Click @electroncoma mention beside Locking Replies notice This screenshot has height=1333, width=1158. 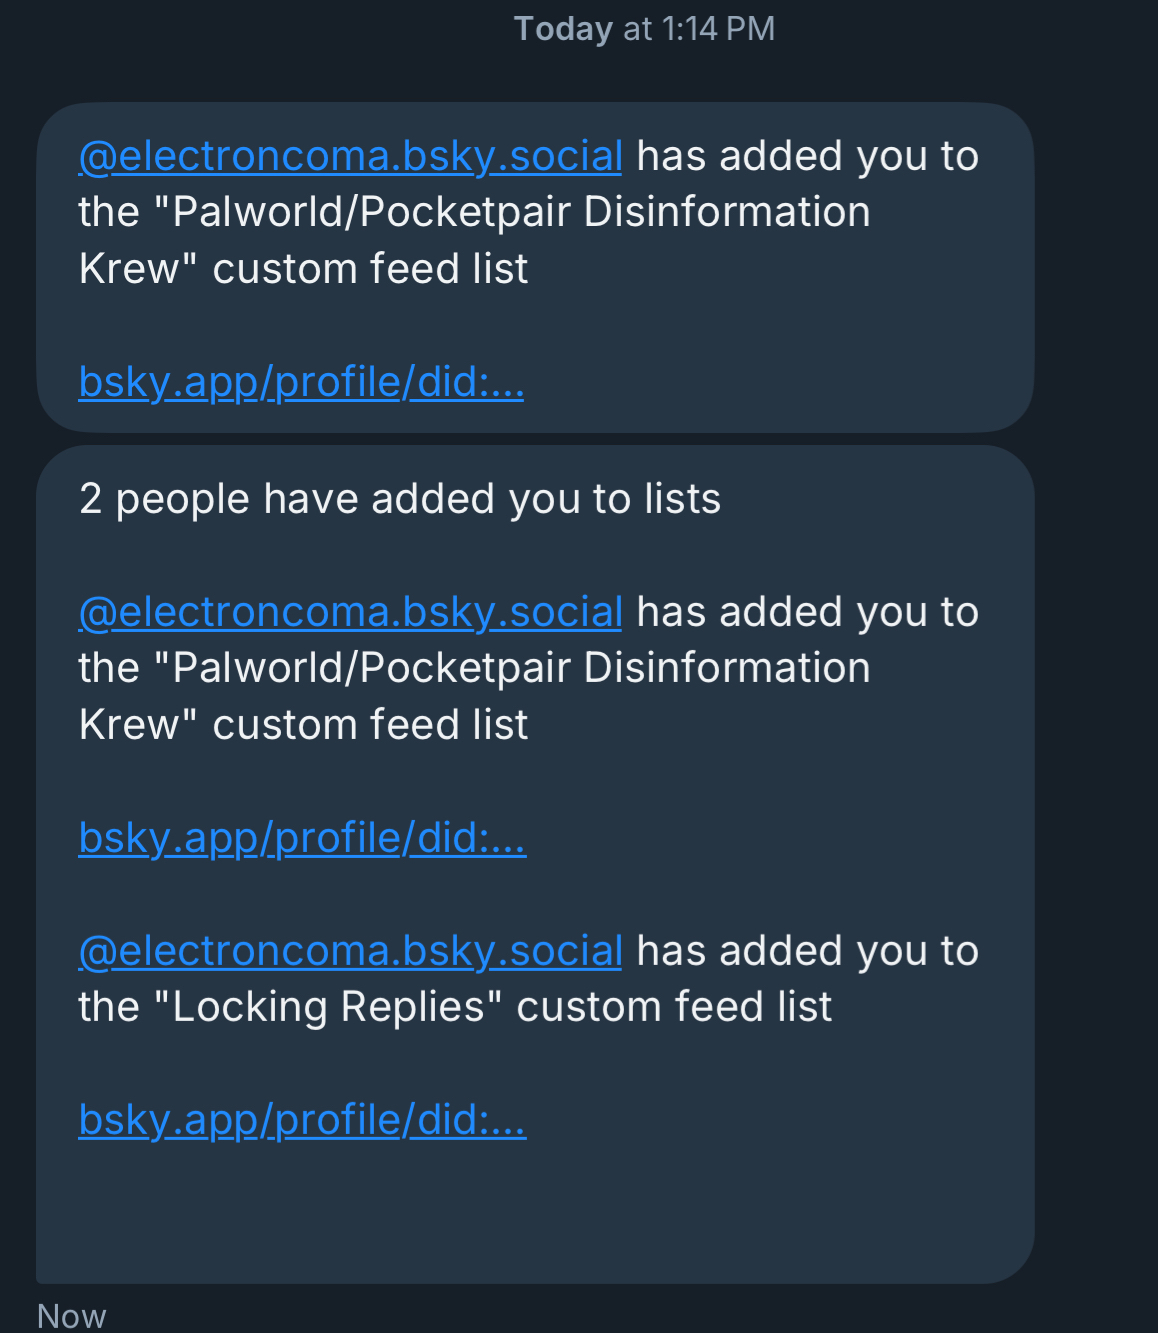(350, 952)
